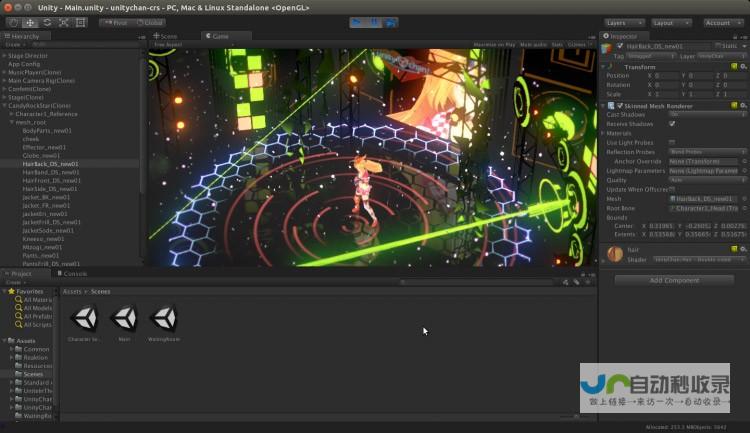Image resolution: width=750 pixels, height=433 pixels.
Task: Open the Shader dropdown for hair material
Action: pyautogui.click(x=699, y=259)
